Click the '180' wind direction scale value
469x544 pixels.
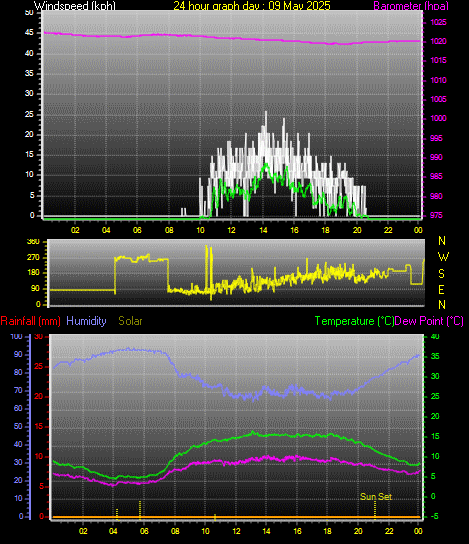33,272
